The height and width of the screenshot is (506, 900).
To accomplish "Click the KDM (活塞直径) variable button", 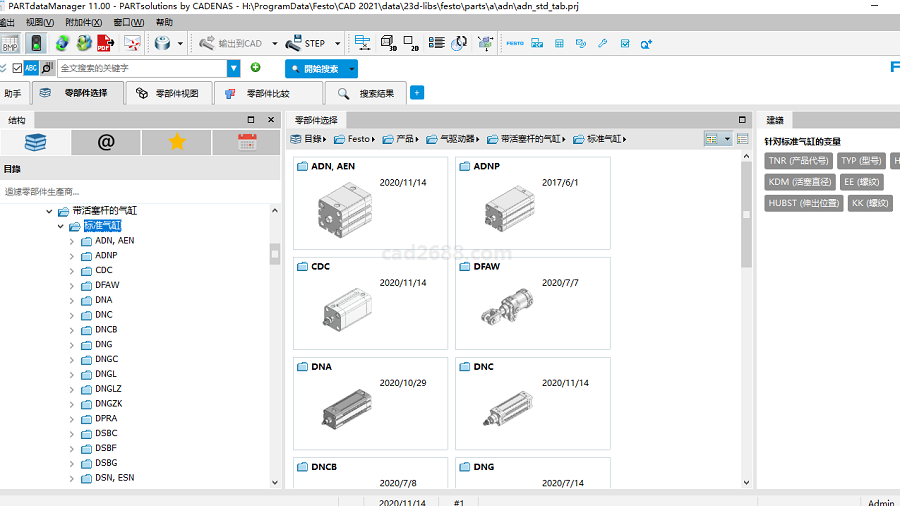I will pyautogui.click(x=799, y=182).
